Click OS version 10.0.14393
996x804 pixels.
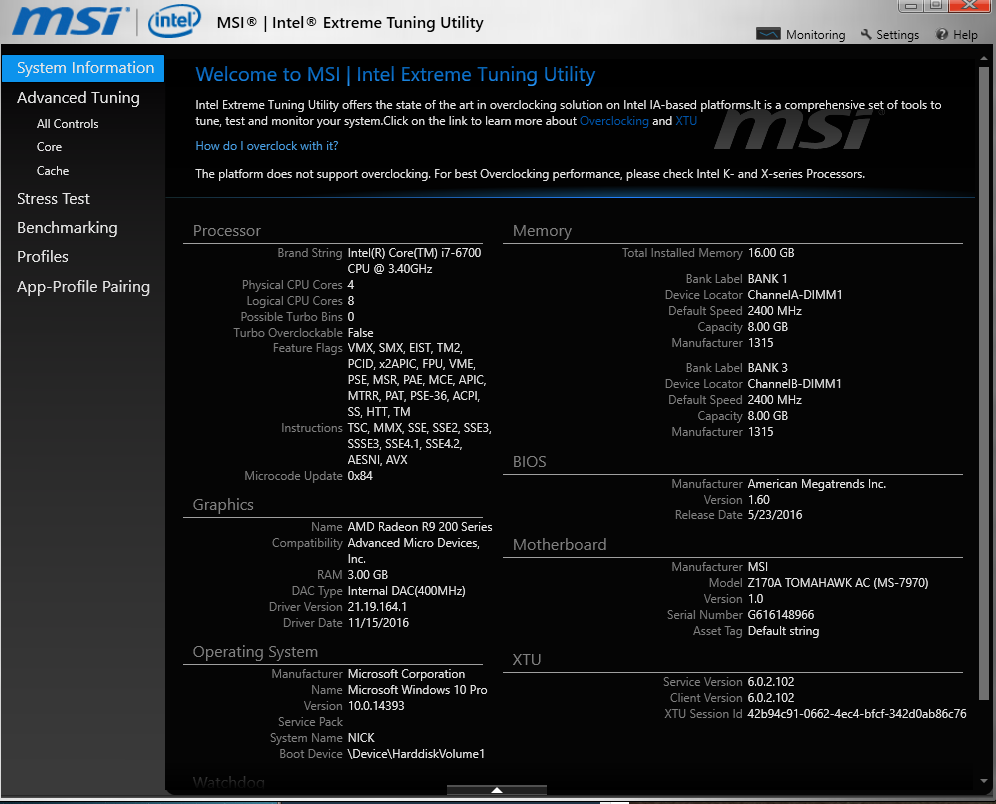click(x=375, y=706)
